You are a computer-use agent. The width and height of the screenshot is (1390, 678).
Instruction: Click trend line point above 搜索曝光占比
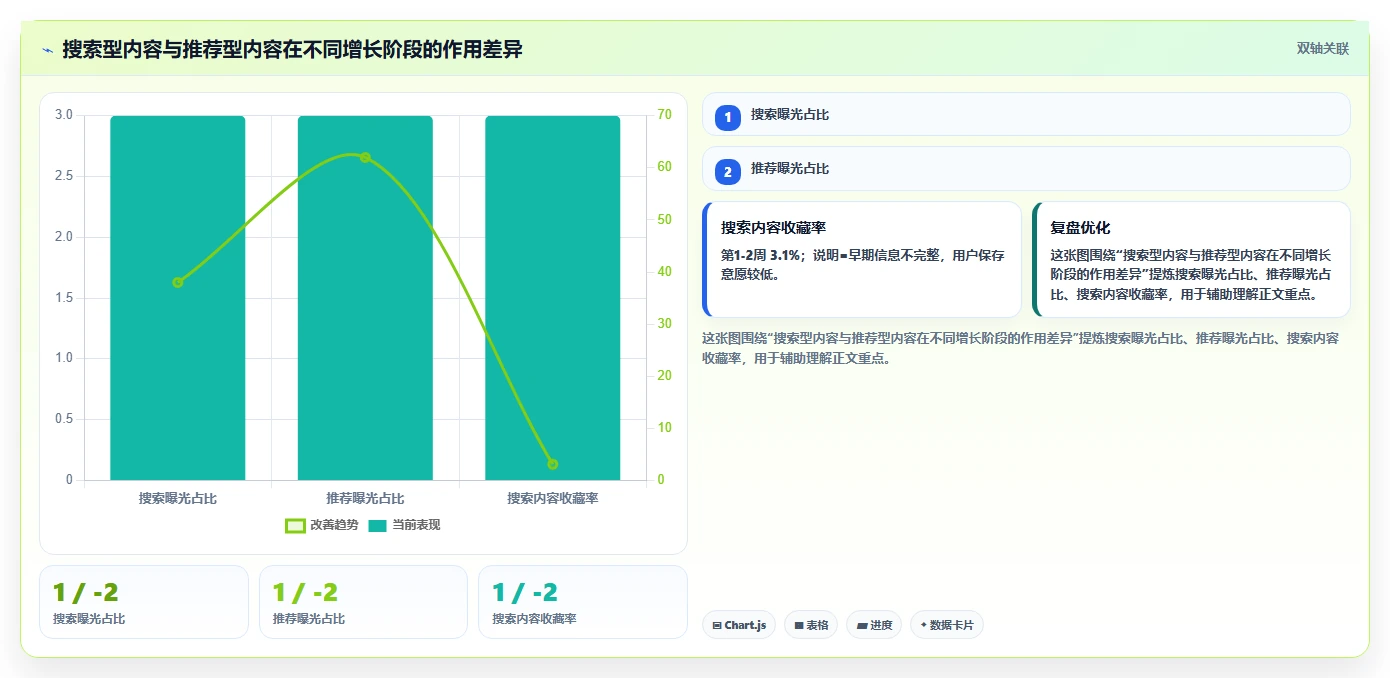(x=178, y=283)
